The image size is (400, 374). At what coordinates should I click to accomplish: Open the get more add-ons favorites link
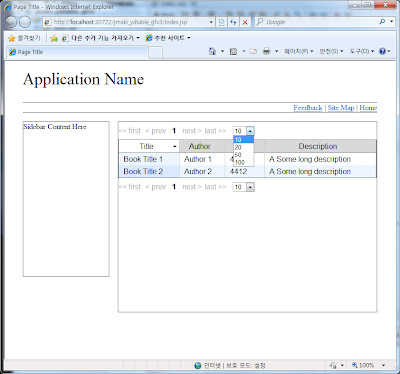pyautogui.click(x=101, y=38)
